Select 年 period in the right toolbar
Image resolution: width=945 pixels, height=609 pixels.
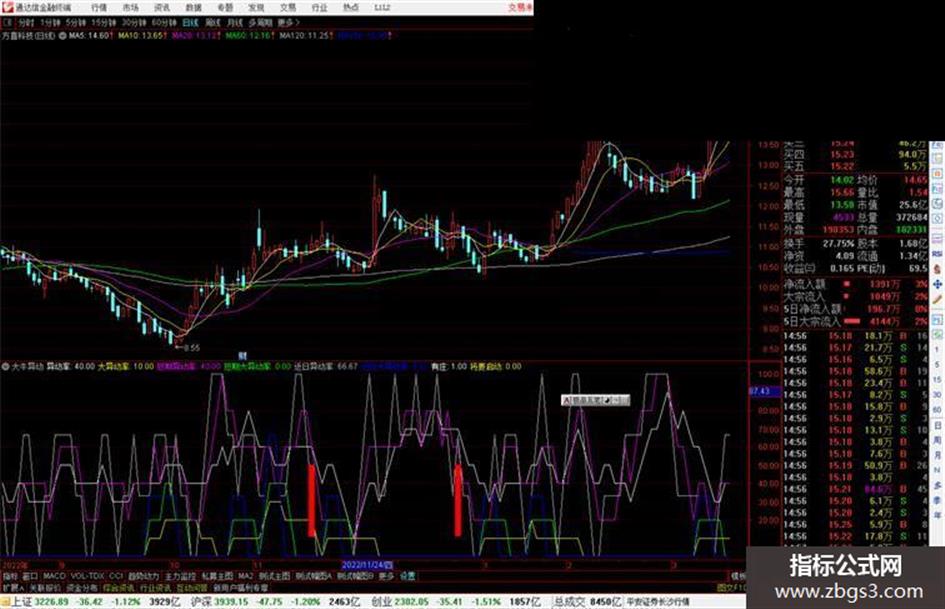coord(938,515)
